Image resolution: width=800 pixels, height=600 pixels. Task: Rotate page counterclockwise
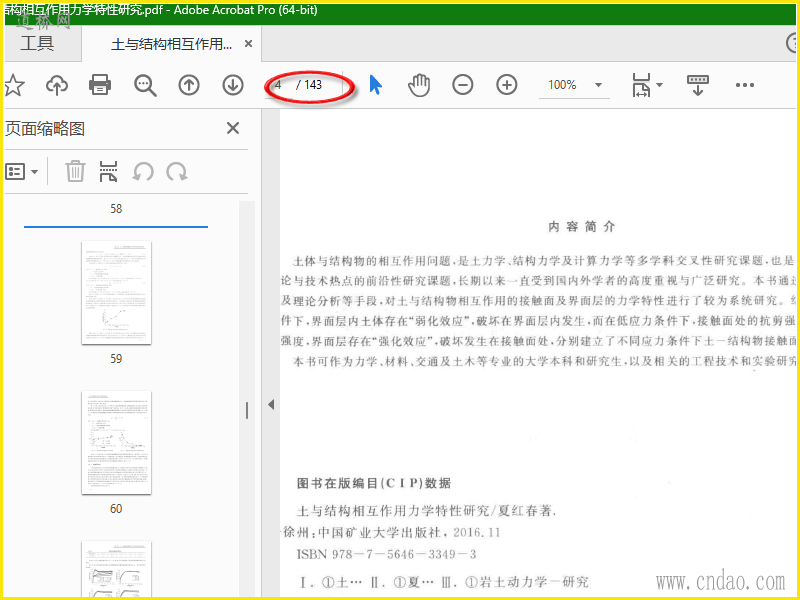[x=143, y=172]
